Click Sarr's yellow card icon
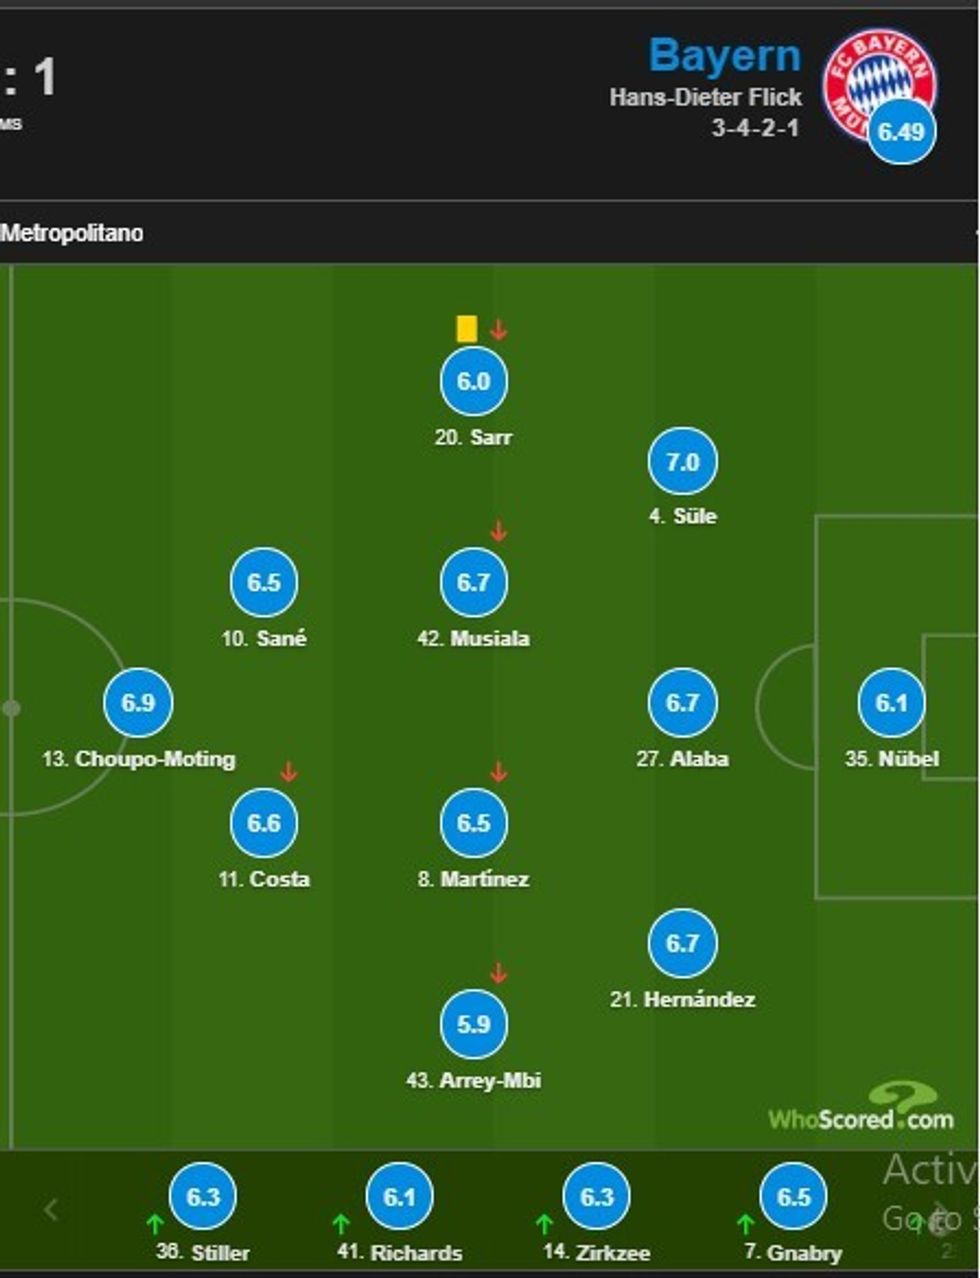The height and width of the screenshot is (1278, 980). [x=467, y=328]
